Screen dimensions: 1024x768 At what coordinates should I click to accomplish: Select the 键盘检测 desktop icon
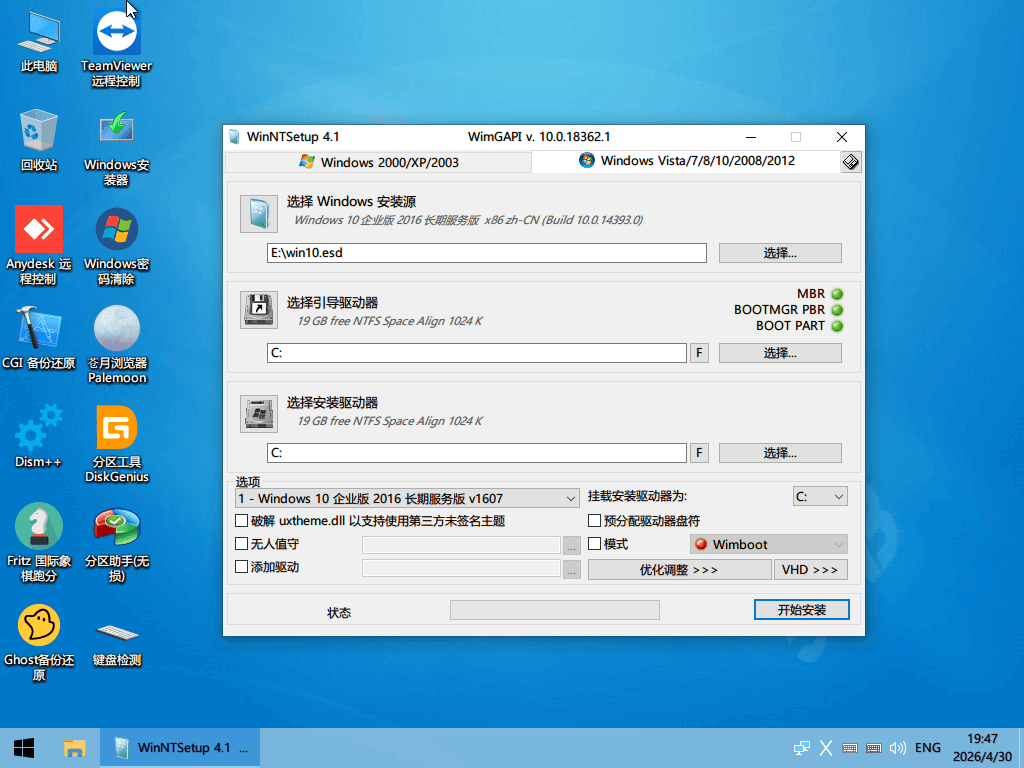point(117,643)
